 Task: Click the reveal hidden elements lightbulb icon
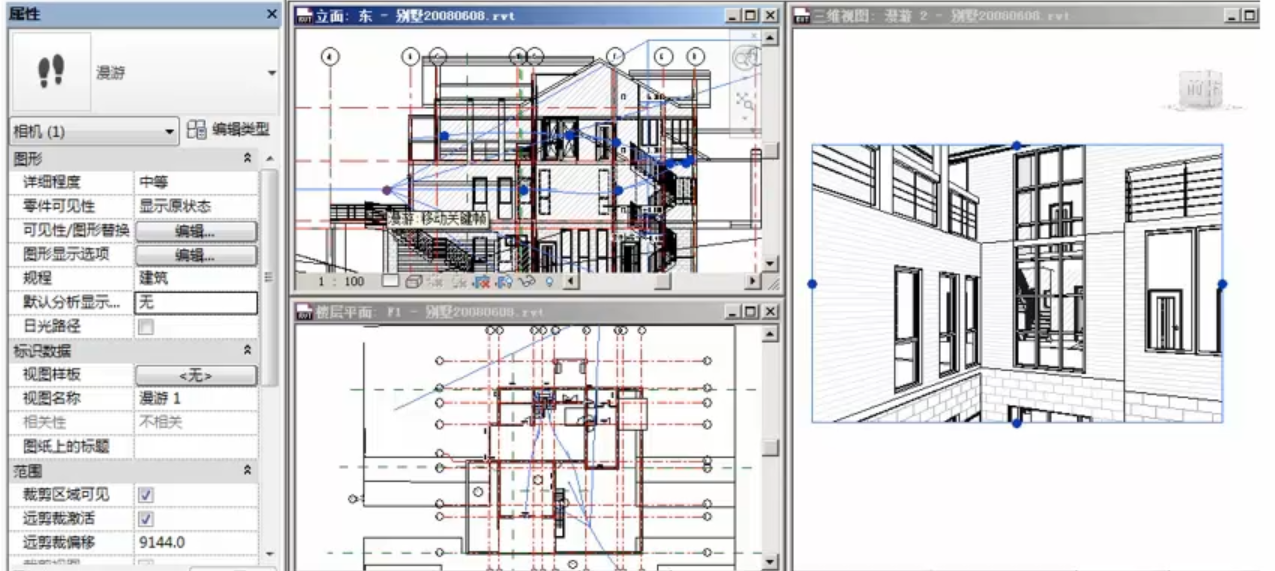549,282
